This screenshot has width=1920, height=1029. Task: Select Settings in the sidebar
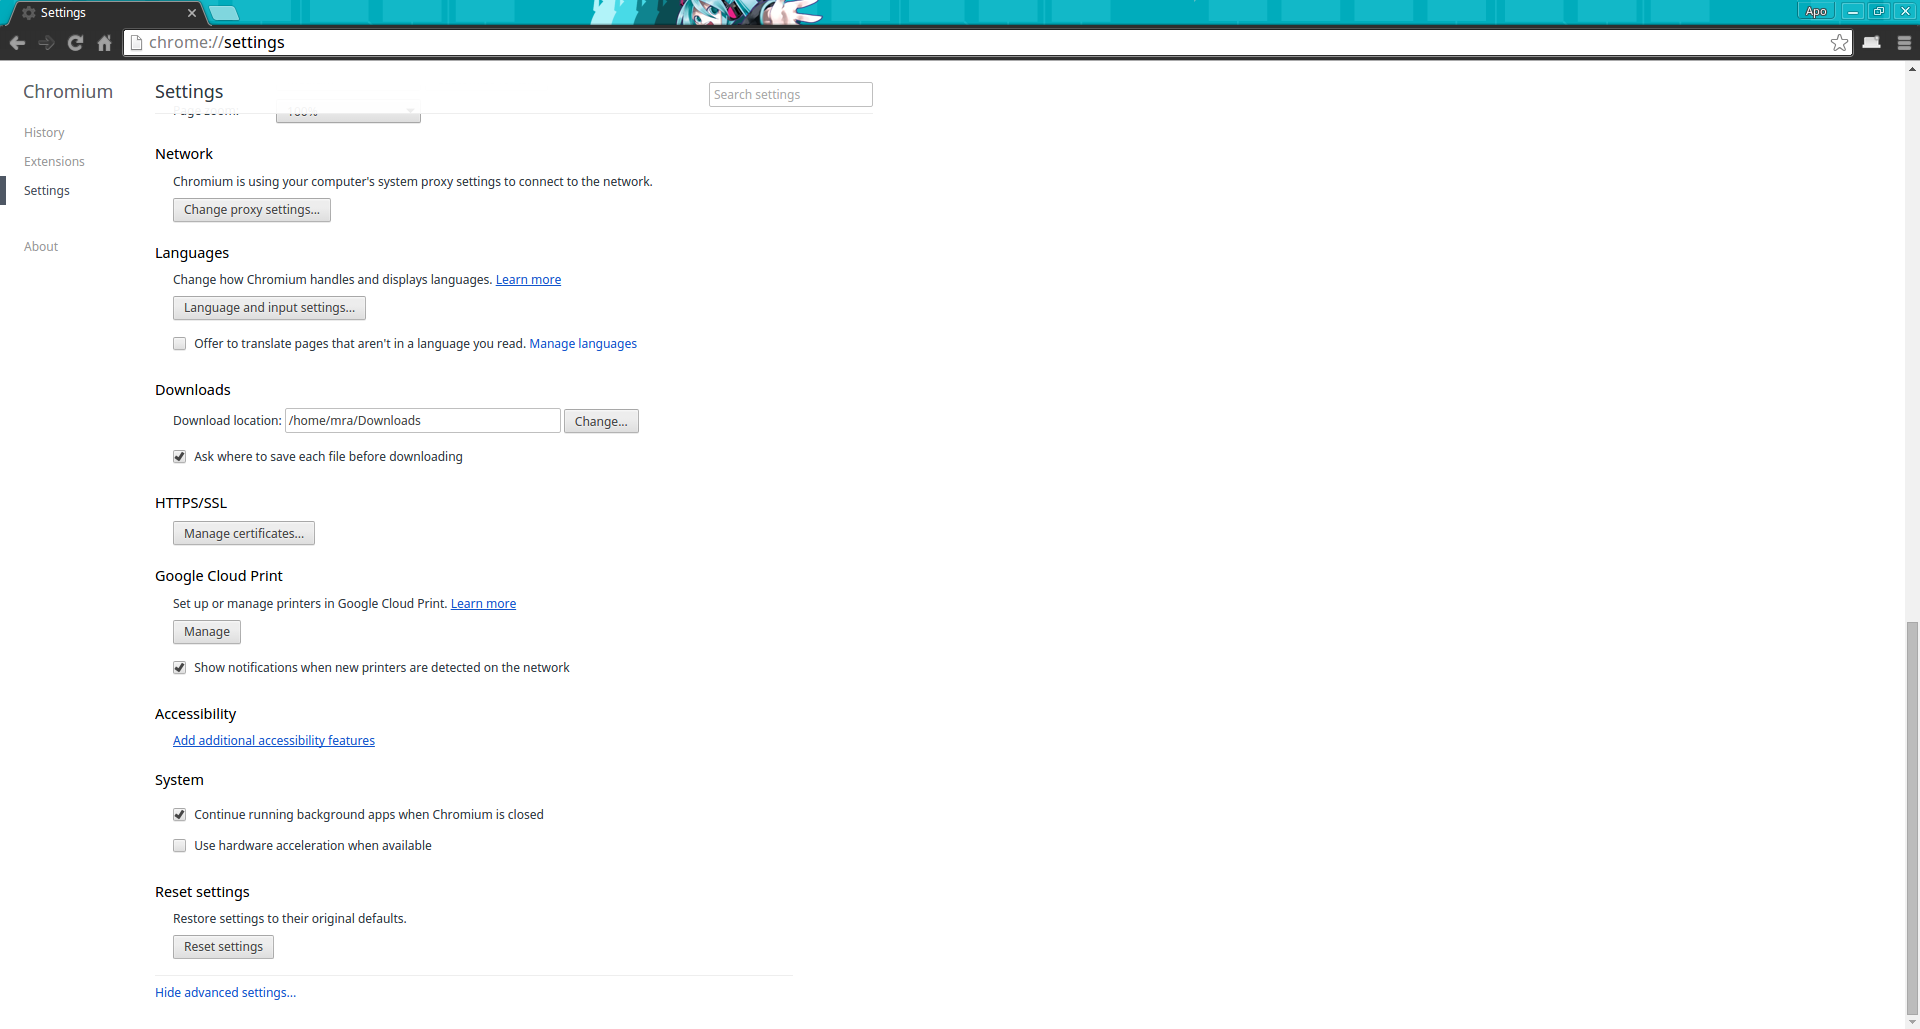point(47,191)
